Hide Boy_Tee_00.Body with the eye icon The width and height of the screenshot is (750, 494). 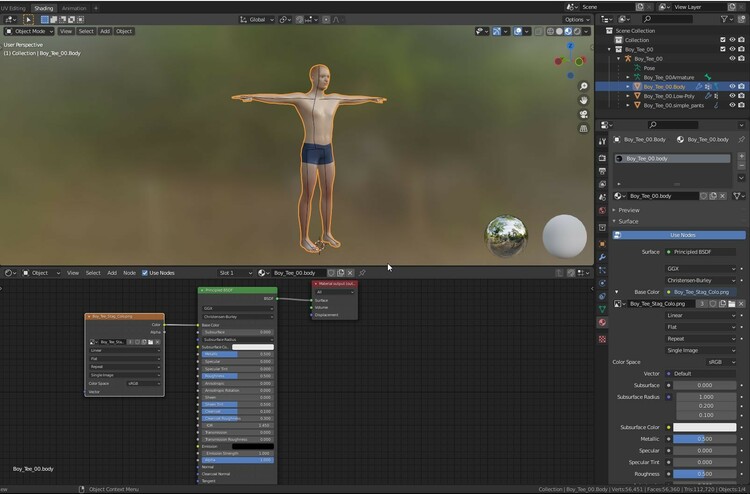pos(732,87)
